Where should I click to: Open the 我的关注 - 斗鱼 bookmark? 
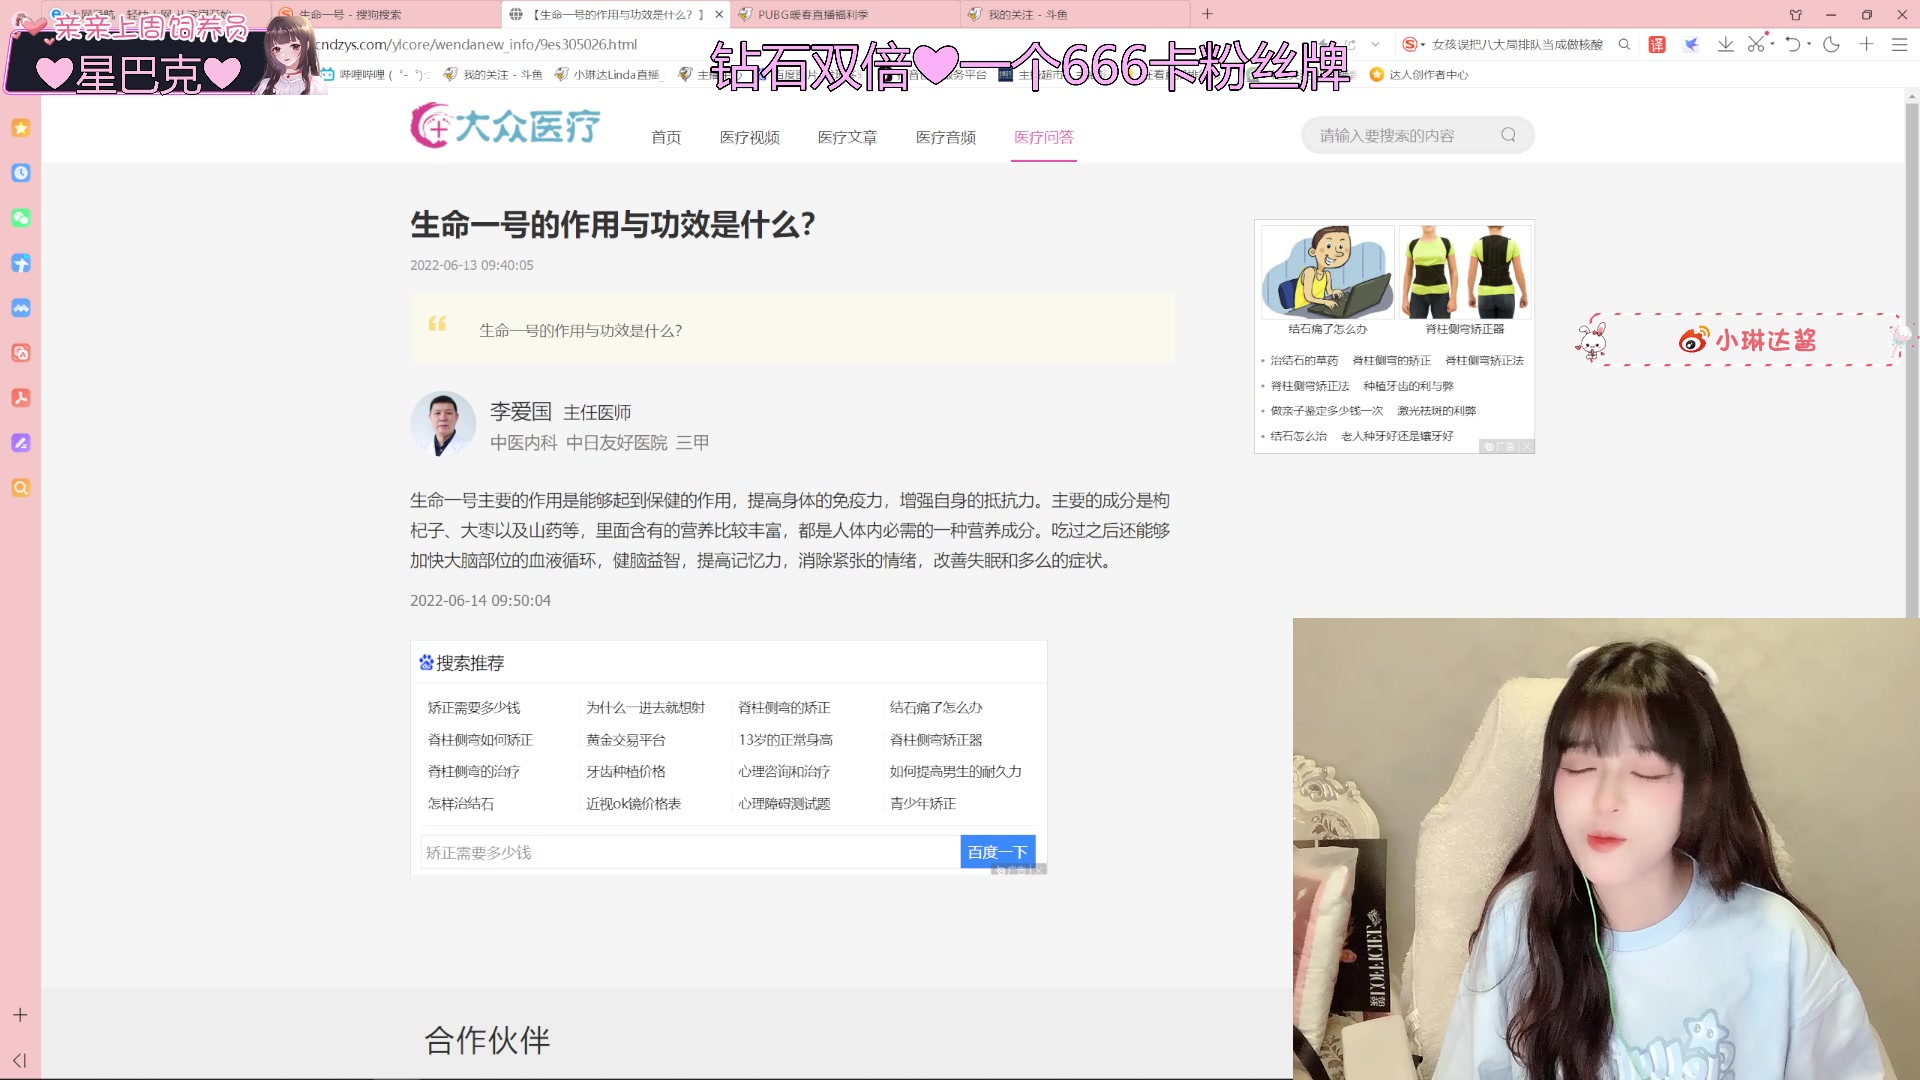[x=493, y=74]
